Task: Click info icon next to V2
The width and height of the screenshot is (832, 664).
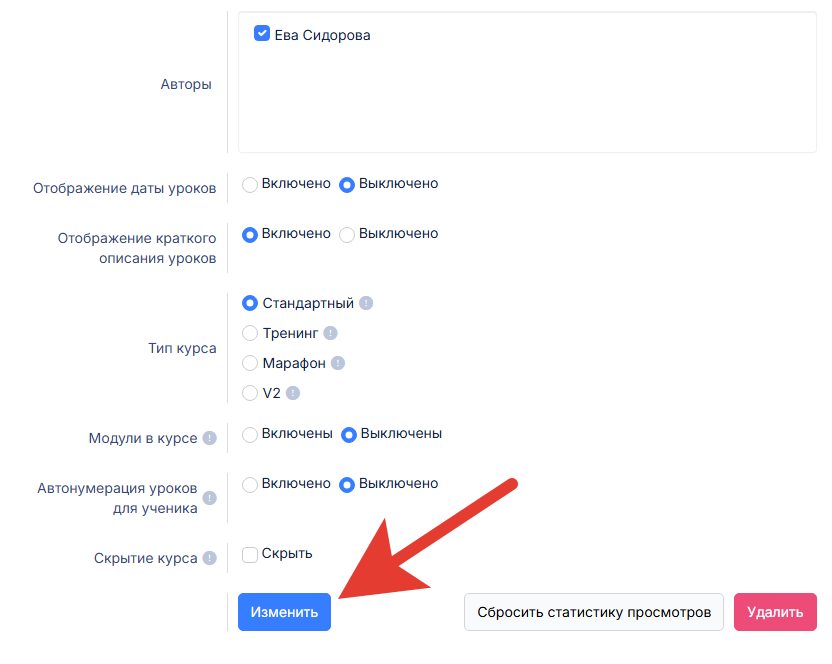Action: [x=293, y=393]
